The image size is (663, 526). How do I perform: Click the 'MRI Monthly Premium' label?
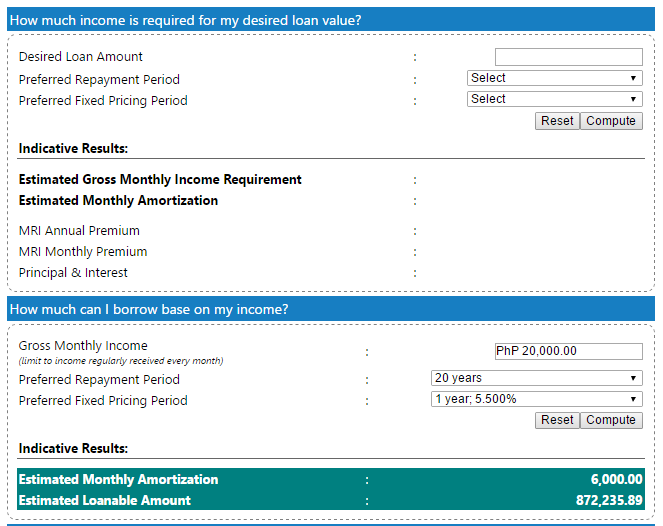pyautogui.click(x=83, y=252)
